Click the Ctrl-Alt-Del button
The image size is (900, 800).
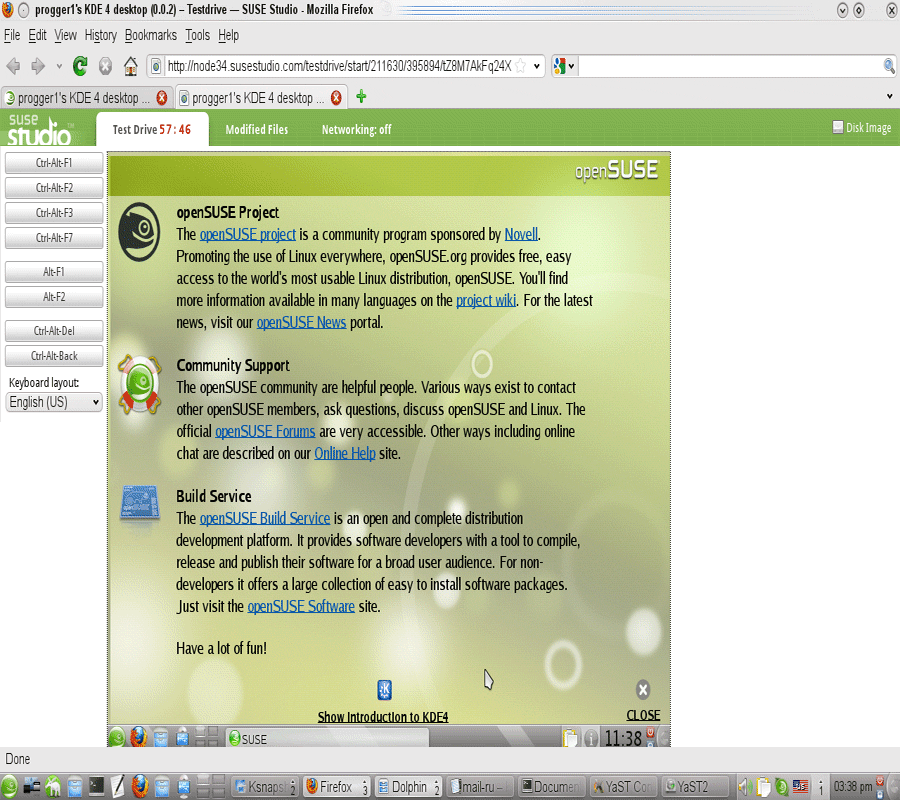[x=54, y=331]
